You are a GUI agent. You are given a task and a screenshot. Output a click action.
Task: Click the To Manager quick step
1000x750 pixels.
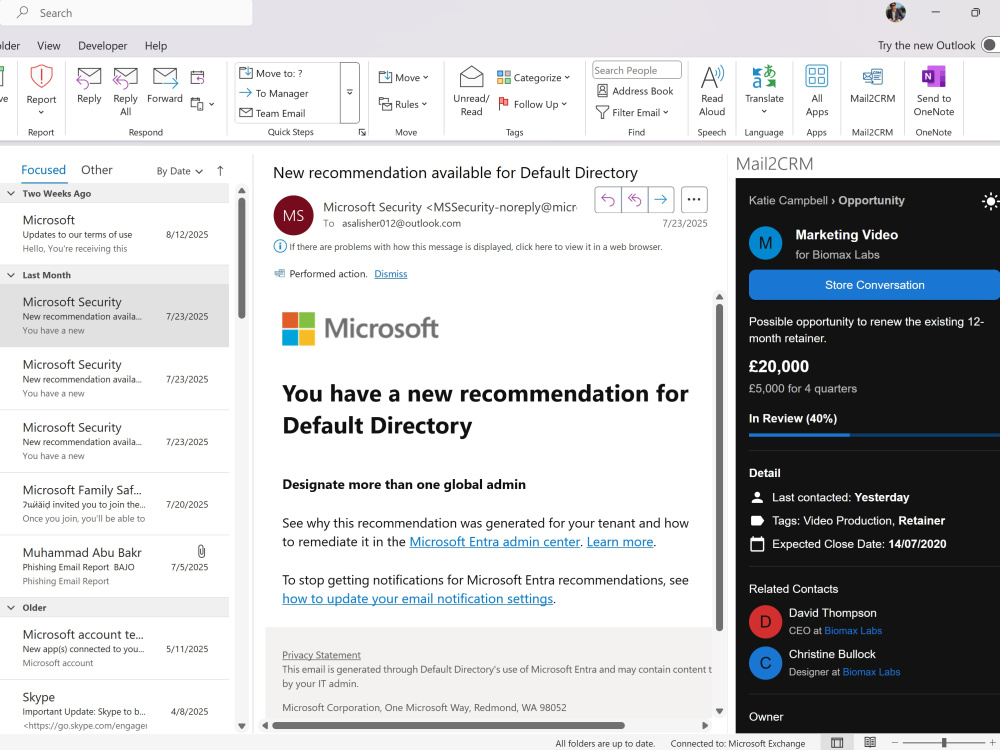[x=274, y=93]
